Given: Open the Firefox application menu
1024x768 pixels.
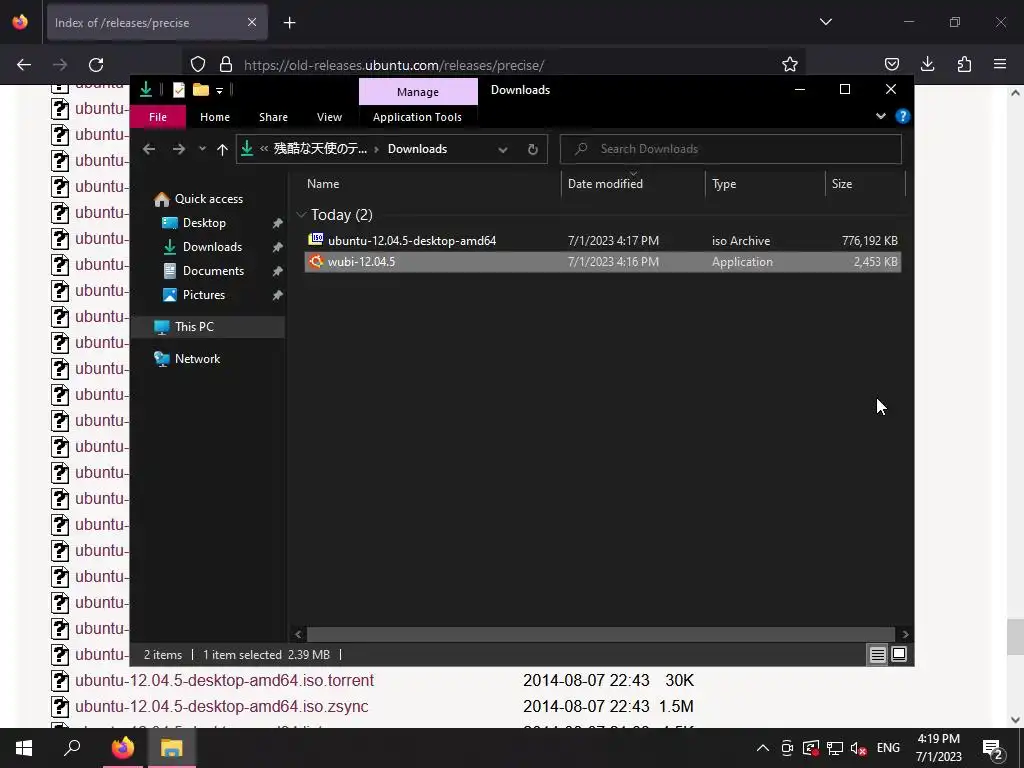Looking at the screenshot, I should (x=1000, y=64).
